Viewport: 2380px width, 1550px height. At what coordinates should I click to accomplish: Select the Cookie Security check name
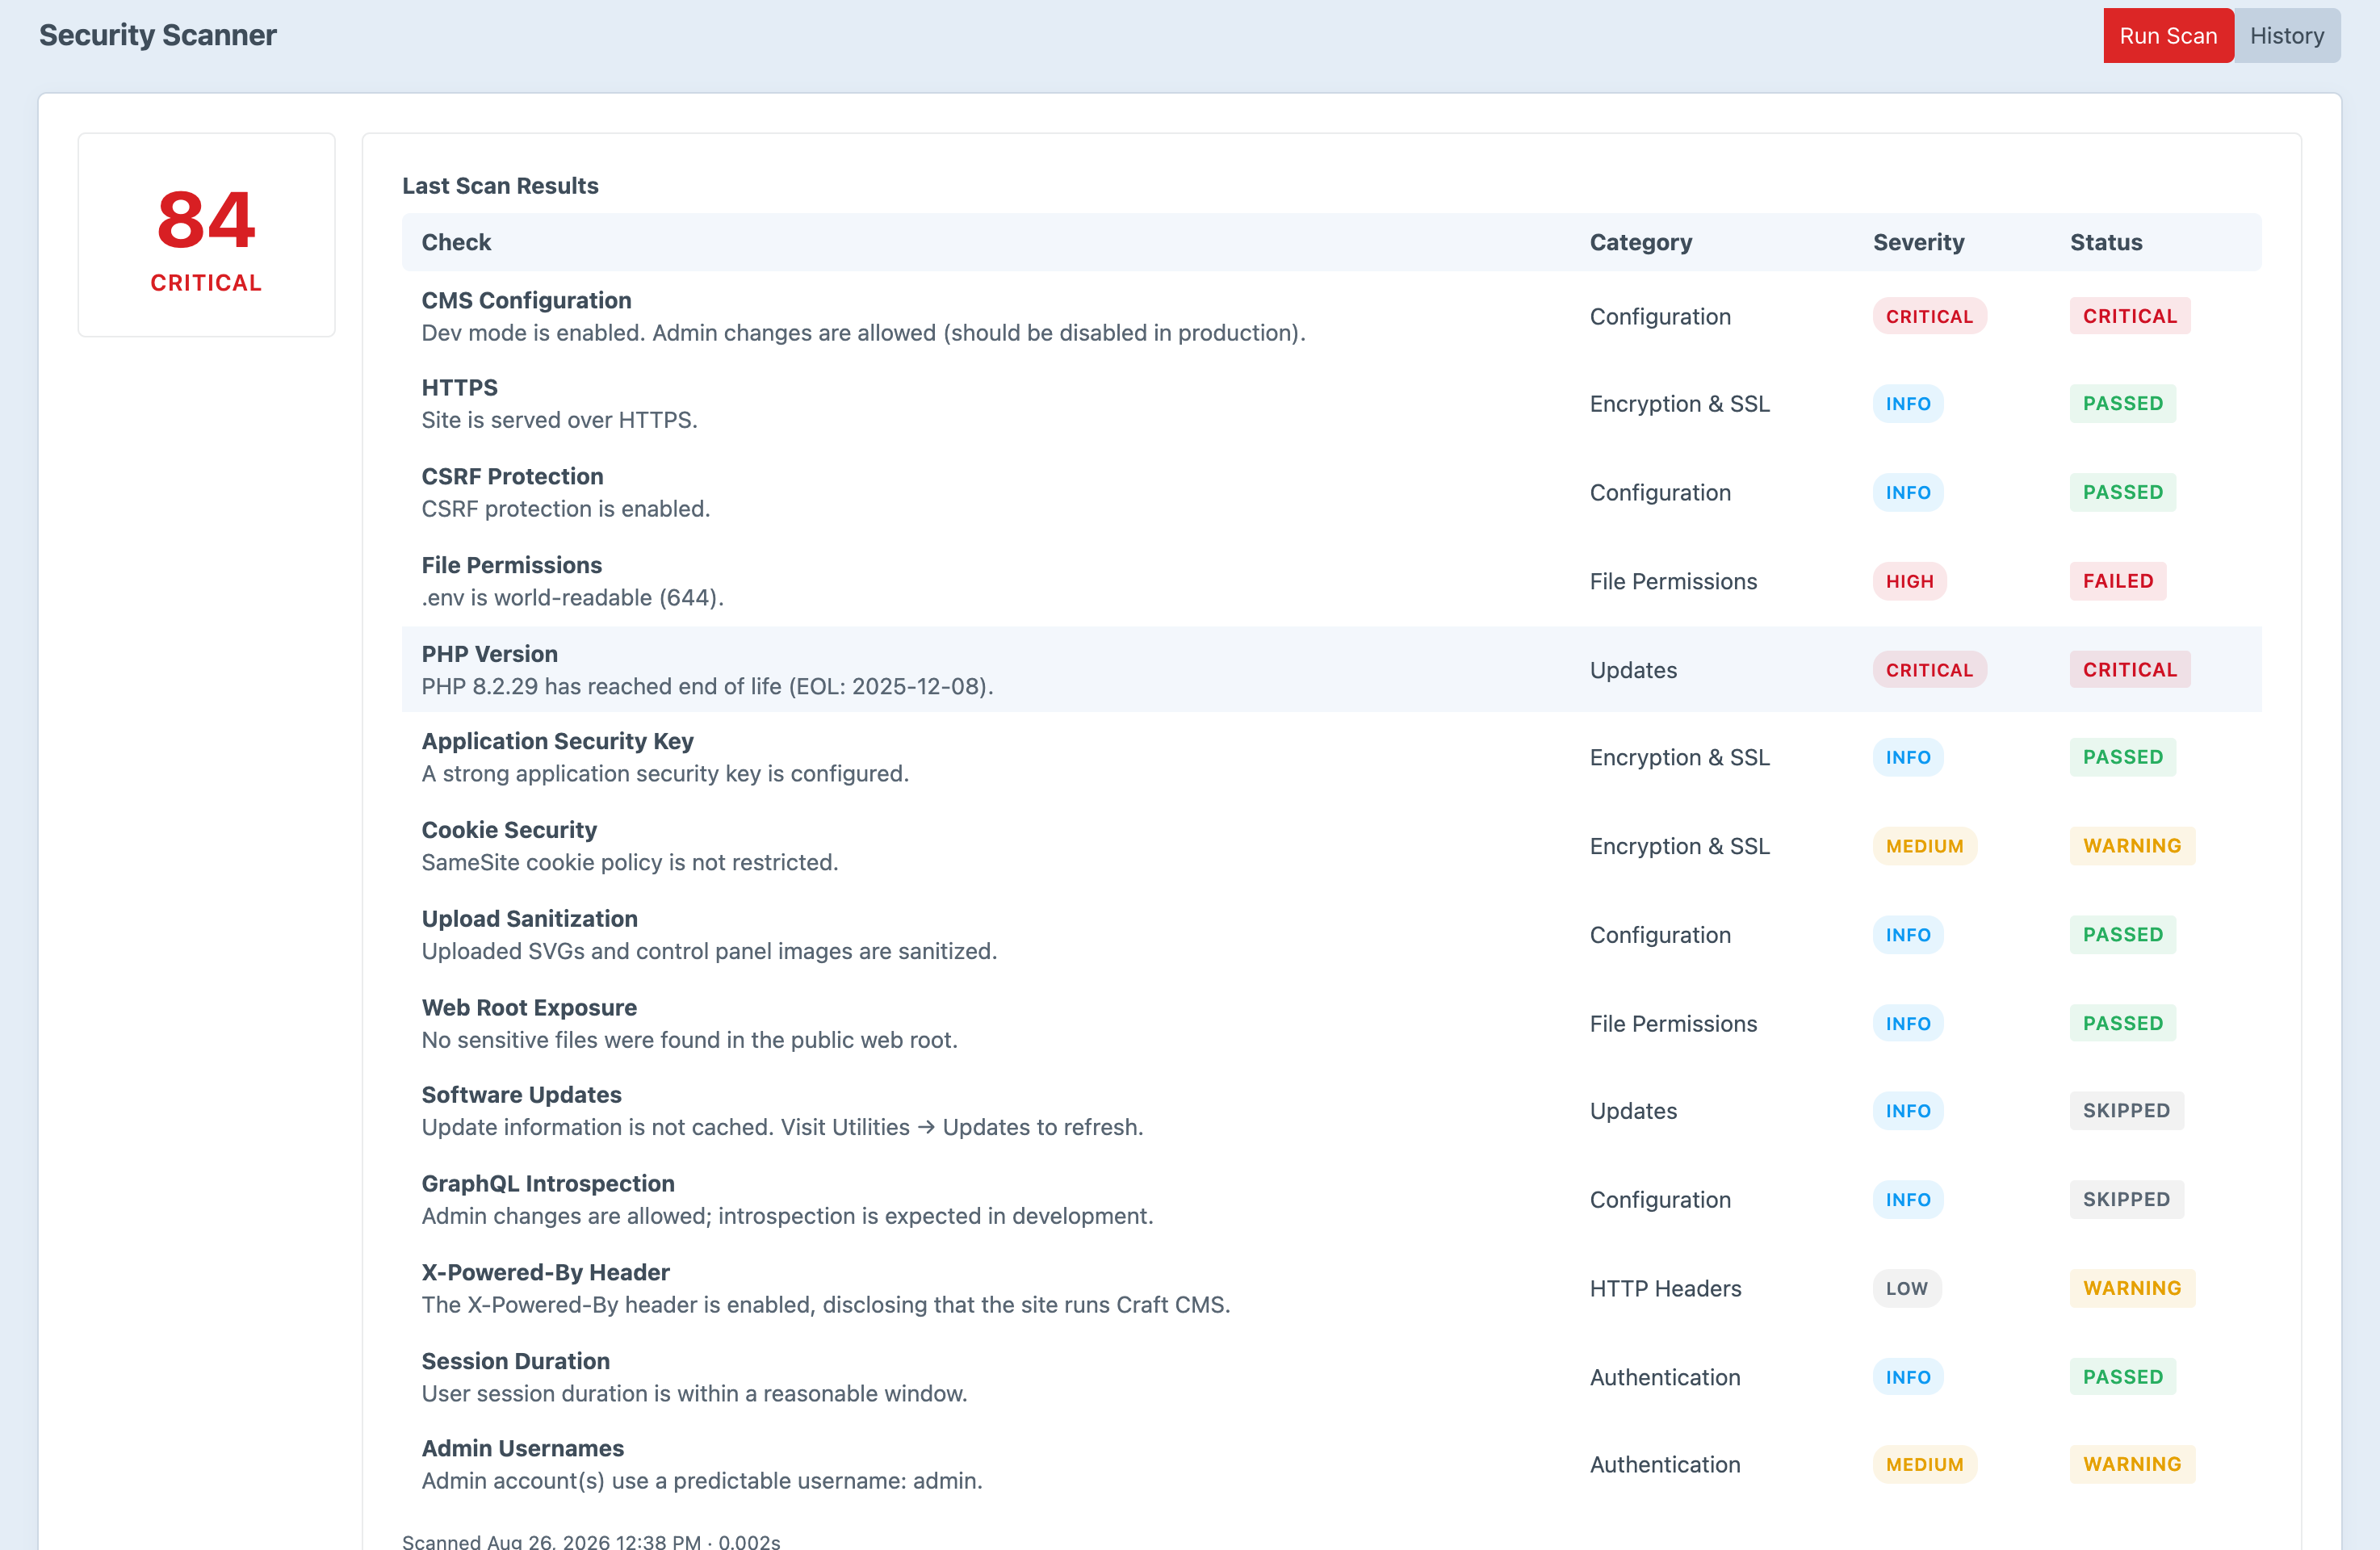tap(509, 830)
